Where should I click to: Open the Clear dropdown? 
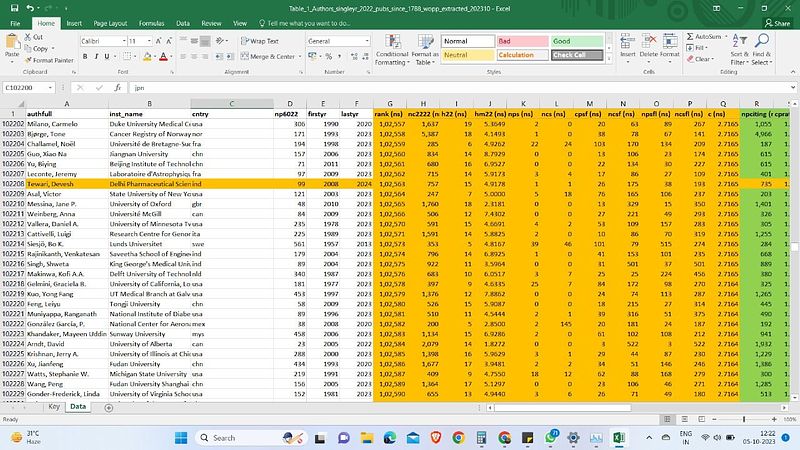(701, 59)
